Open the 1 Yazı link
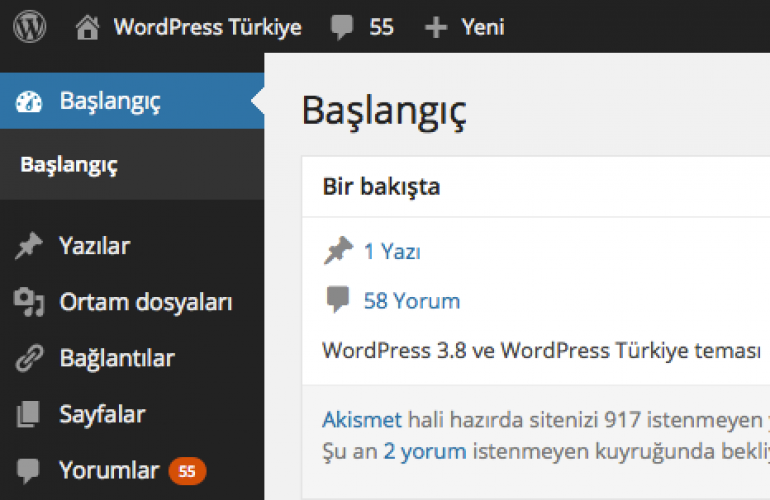This screenshot has height=500, width=770. [392, 251]
